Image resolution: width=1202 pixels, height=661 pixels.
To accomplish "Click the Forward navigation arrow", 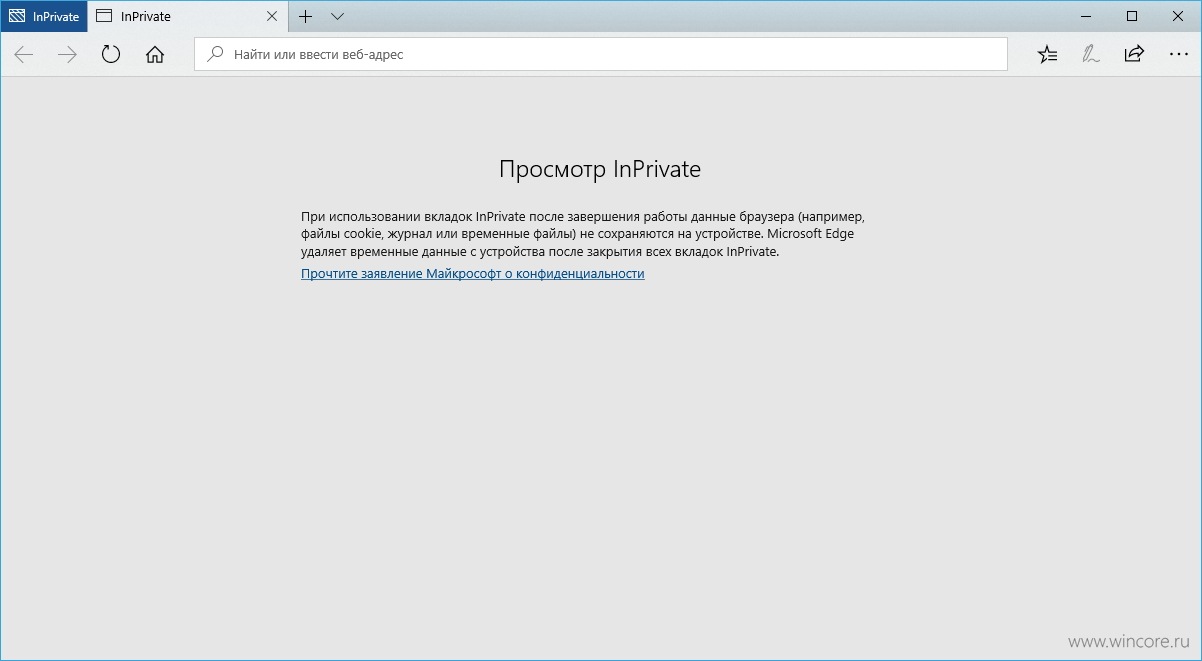I will click(x=67, y=55).
